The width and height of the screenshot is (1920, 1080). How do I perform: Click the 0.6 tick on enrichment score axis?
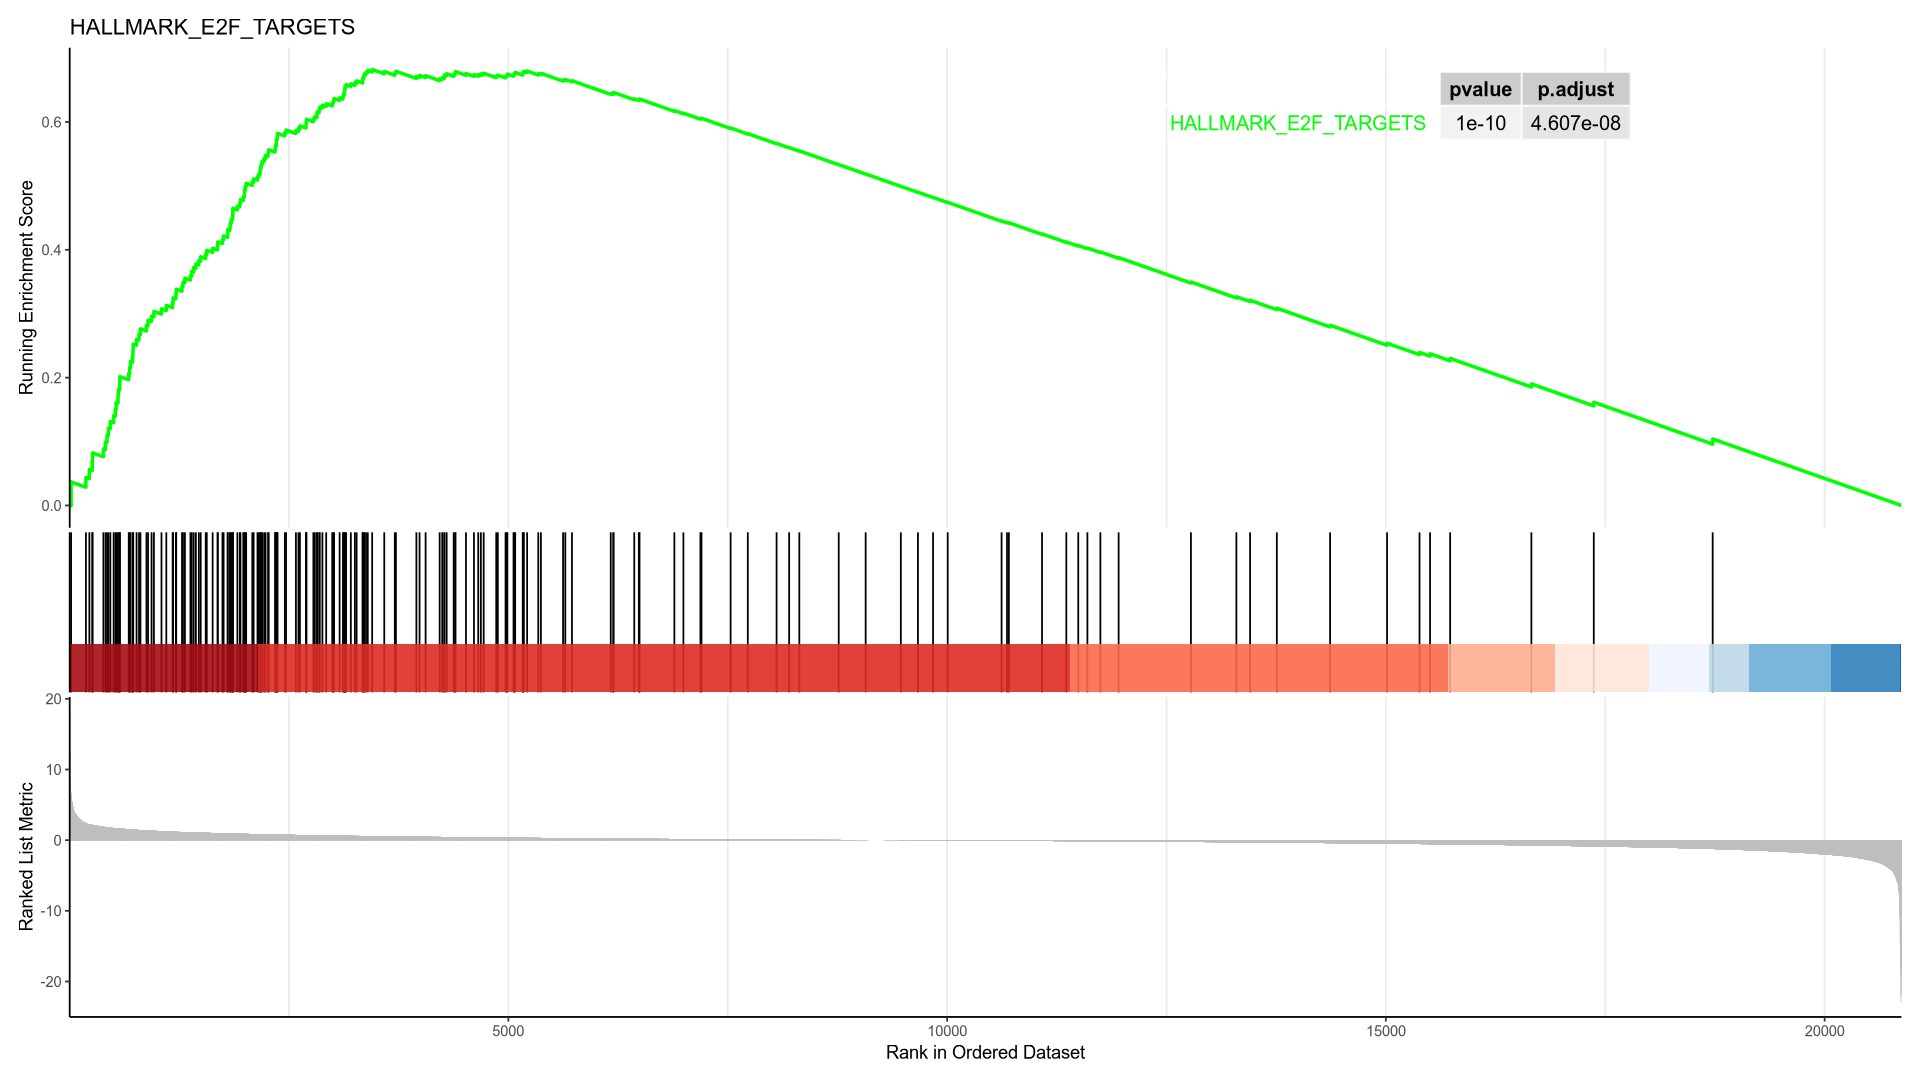(x=51, y=122)
